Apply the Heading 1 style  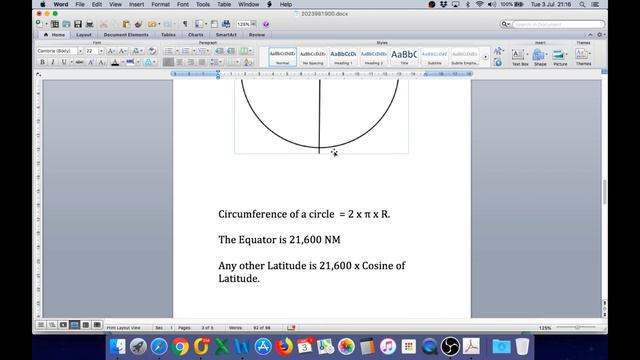(343, 57)
